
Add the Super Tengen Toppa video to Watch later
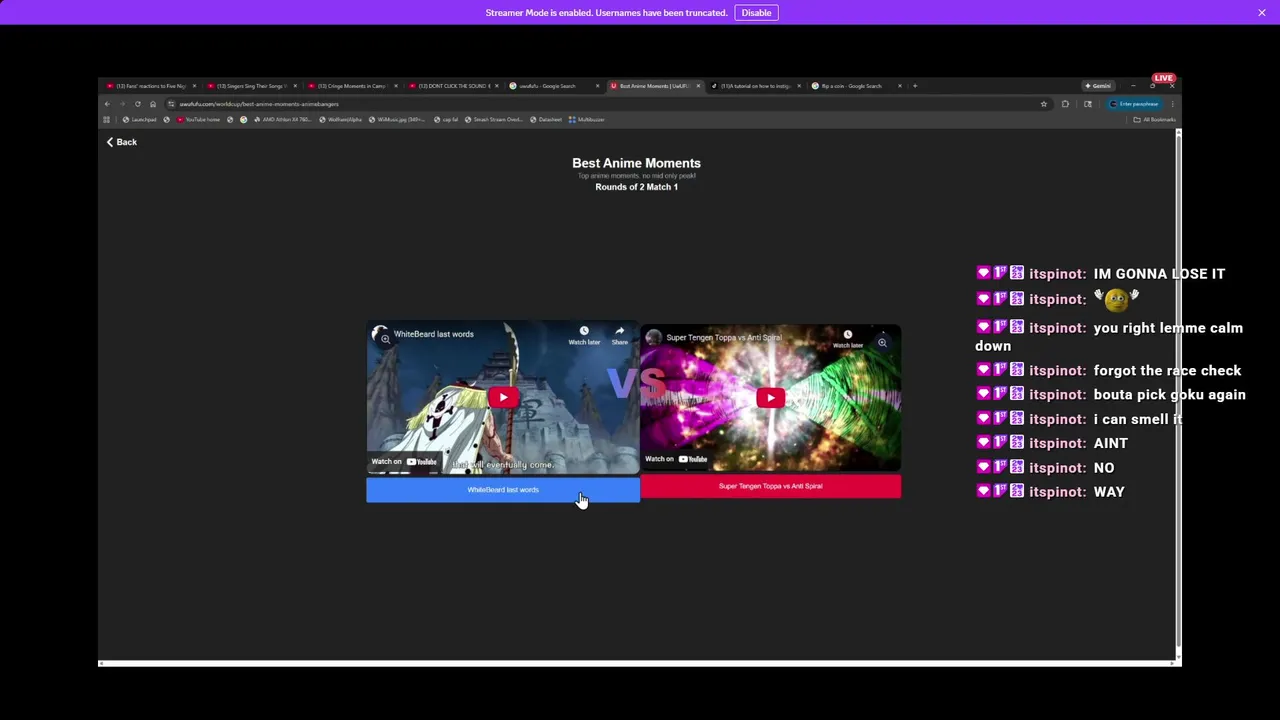tap(848, 339)
